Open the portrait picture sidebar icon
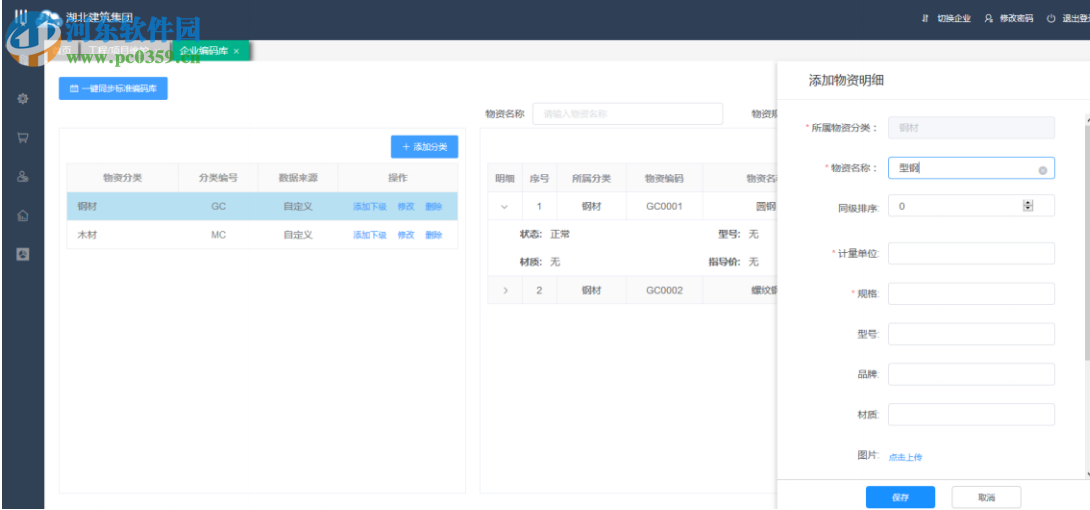 coord(22,254)
